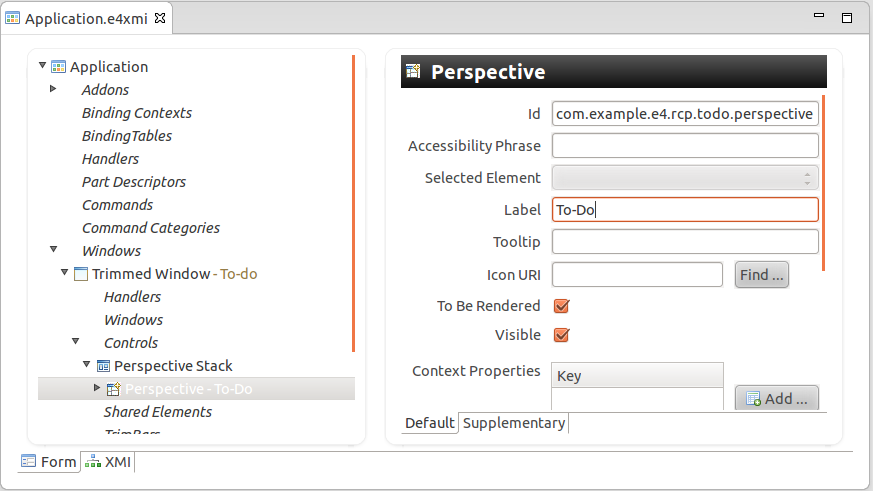Click the Perspective Stack icon
873x491 pixels.
click(x=103, y=366)
